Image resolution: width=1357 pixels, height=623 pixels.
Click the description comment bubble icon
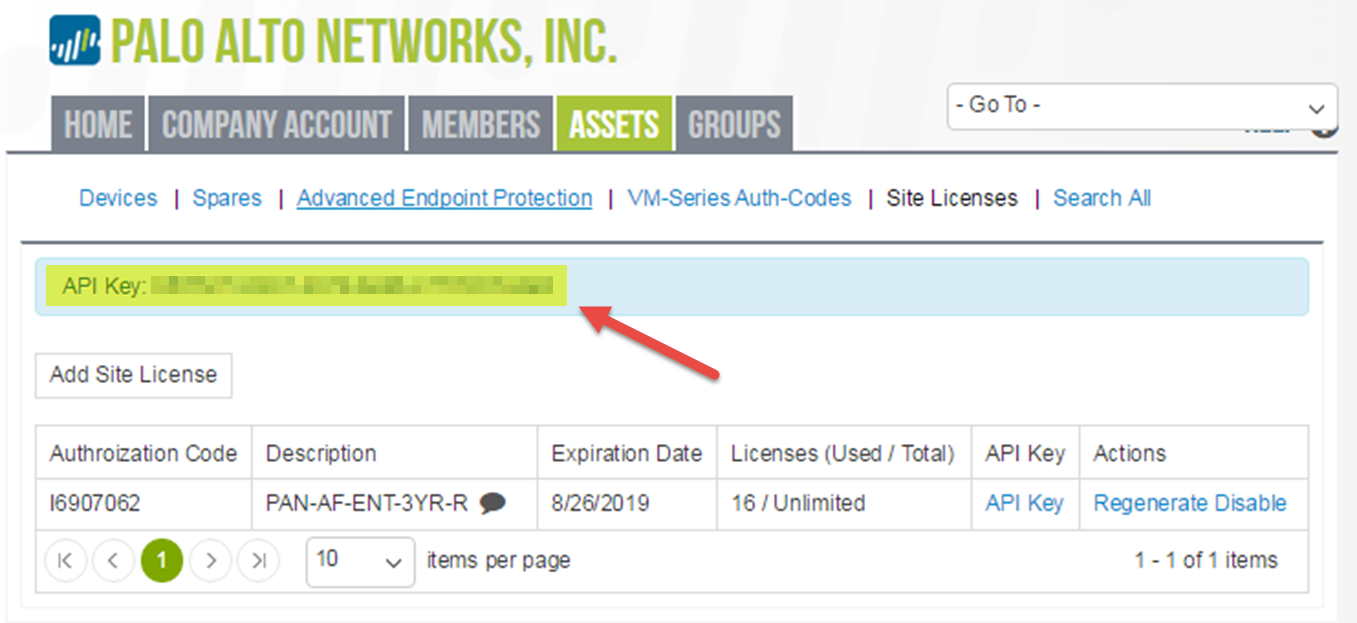click(492, 504)
